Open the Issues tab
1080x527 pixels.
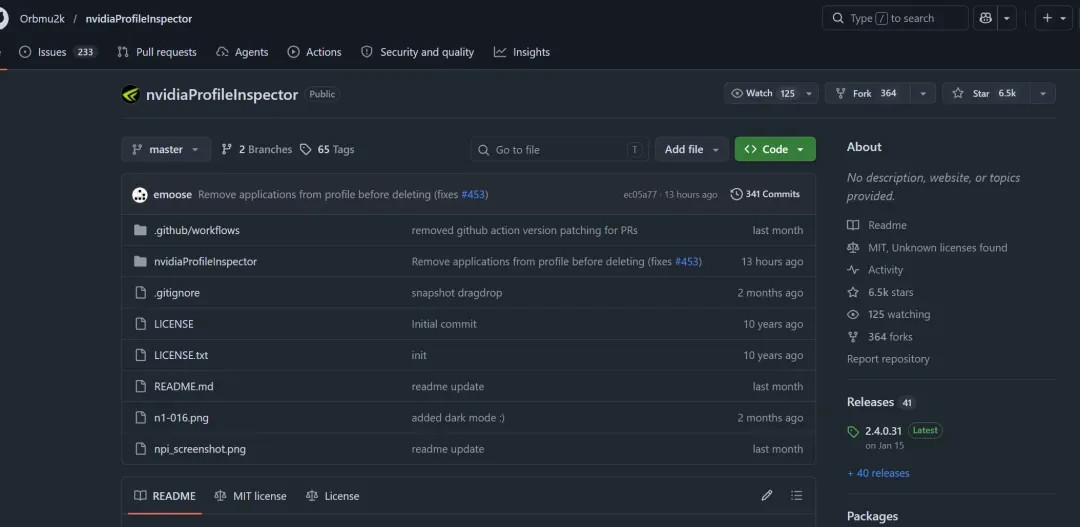(58, 52)
